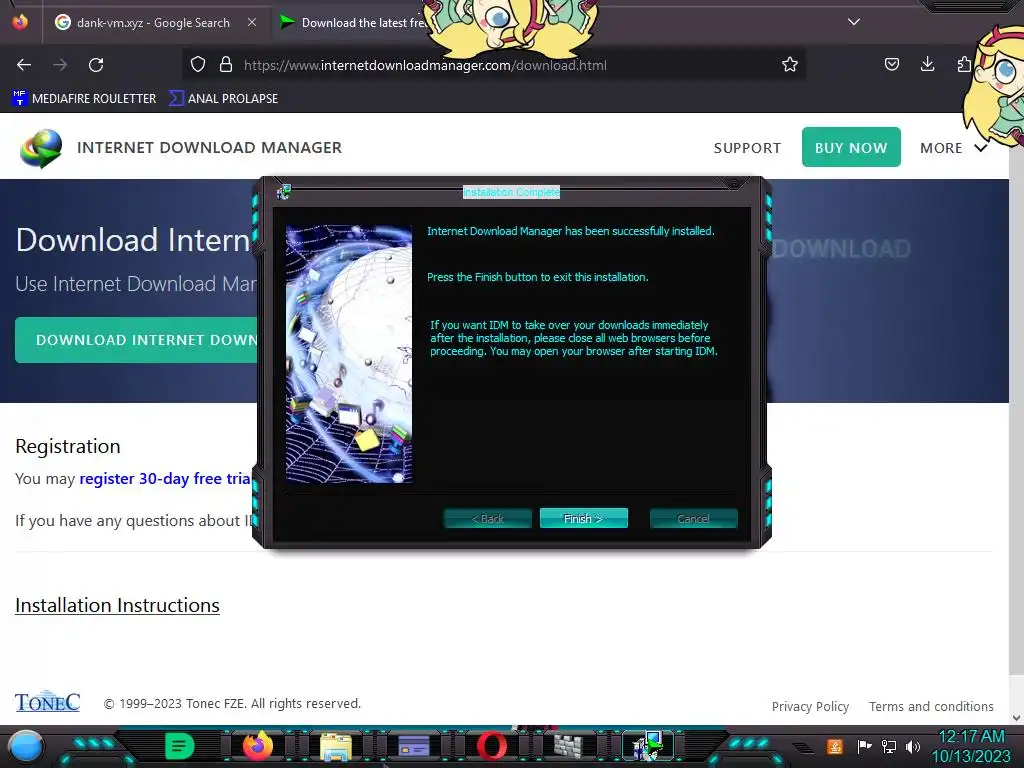
Task: Click Firefox icon in the taskbar
Action: pos(257,746)
